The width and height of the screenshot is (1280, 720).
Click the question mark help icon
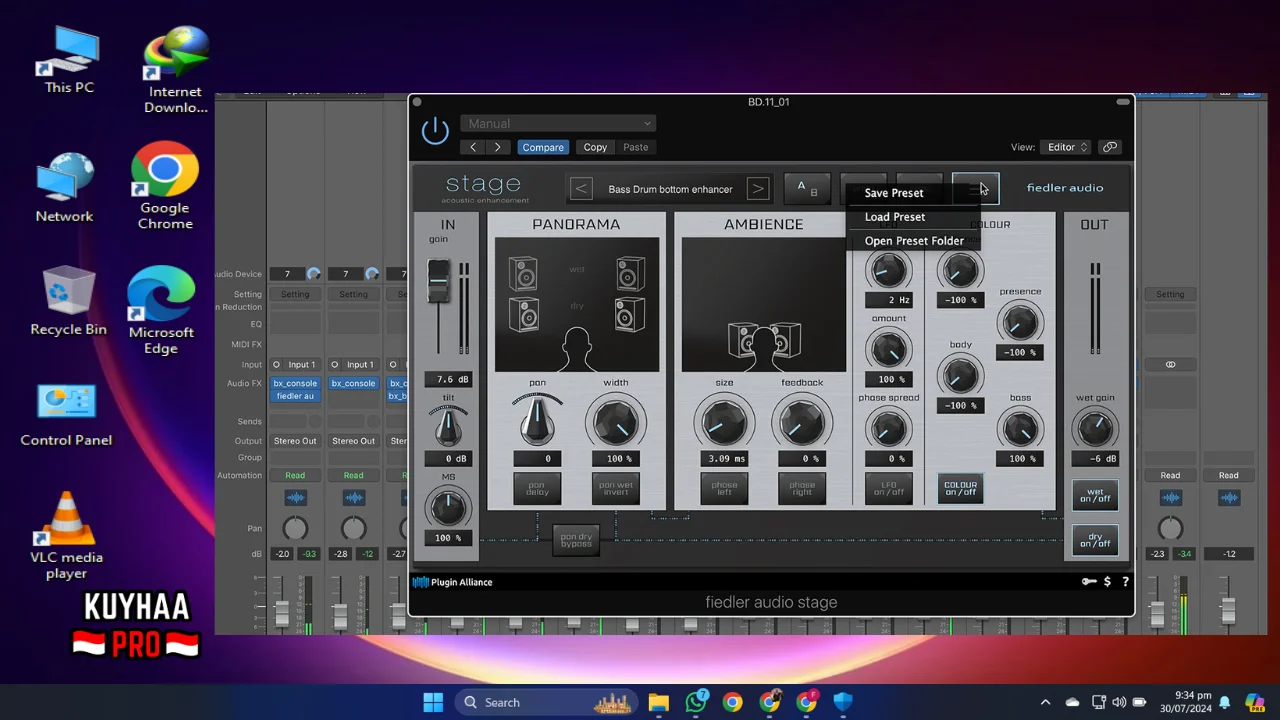(x=1125, y=582)
